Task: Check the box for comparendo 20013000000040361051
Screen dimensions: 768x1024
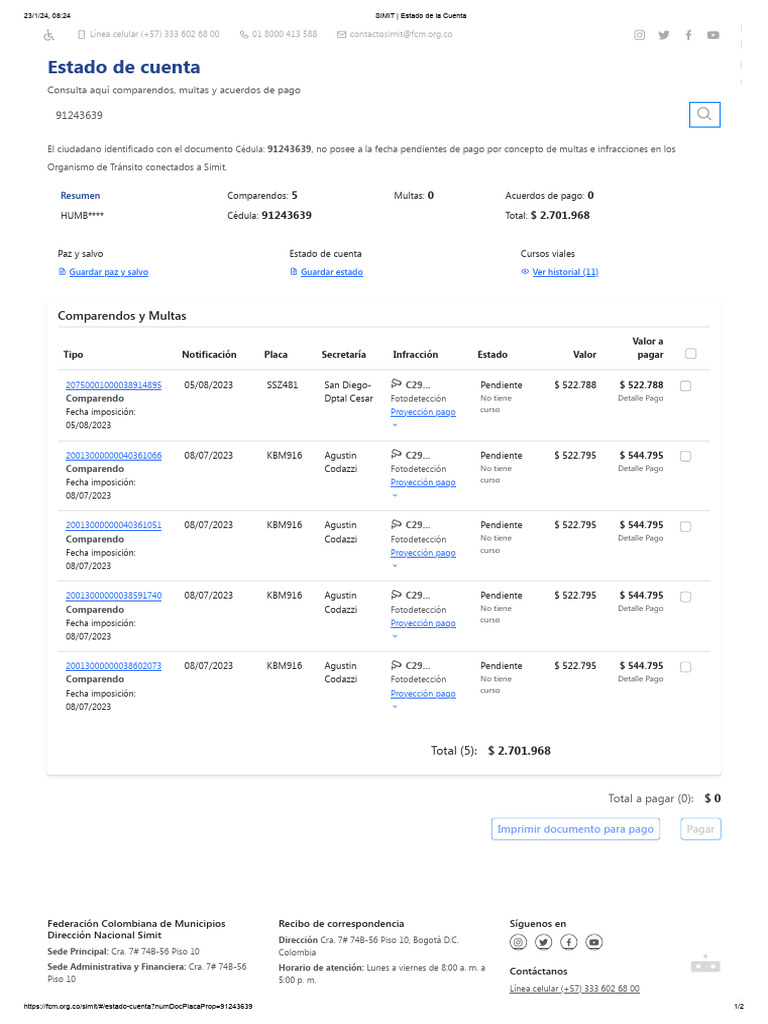Action: tap(686, 526)
